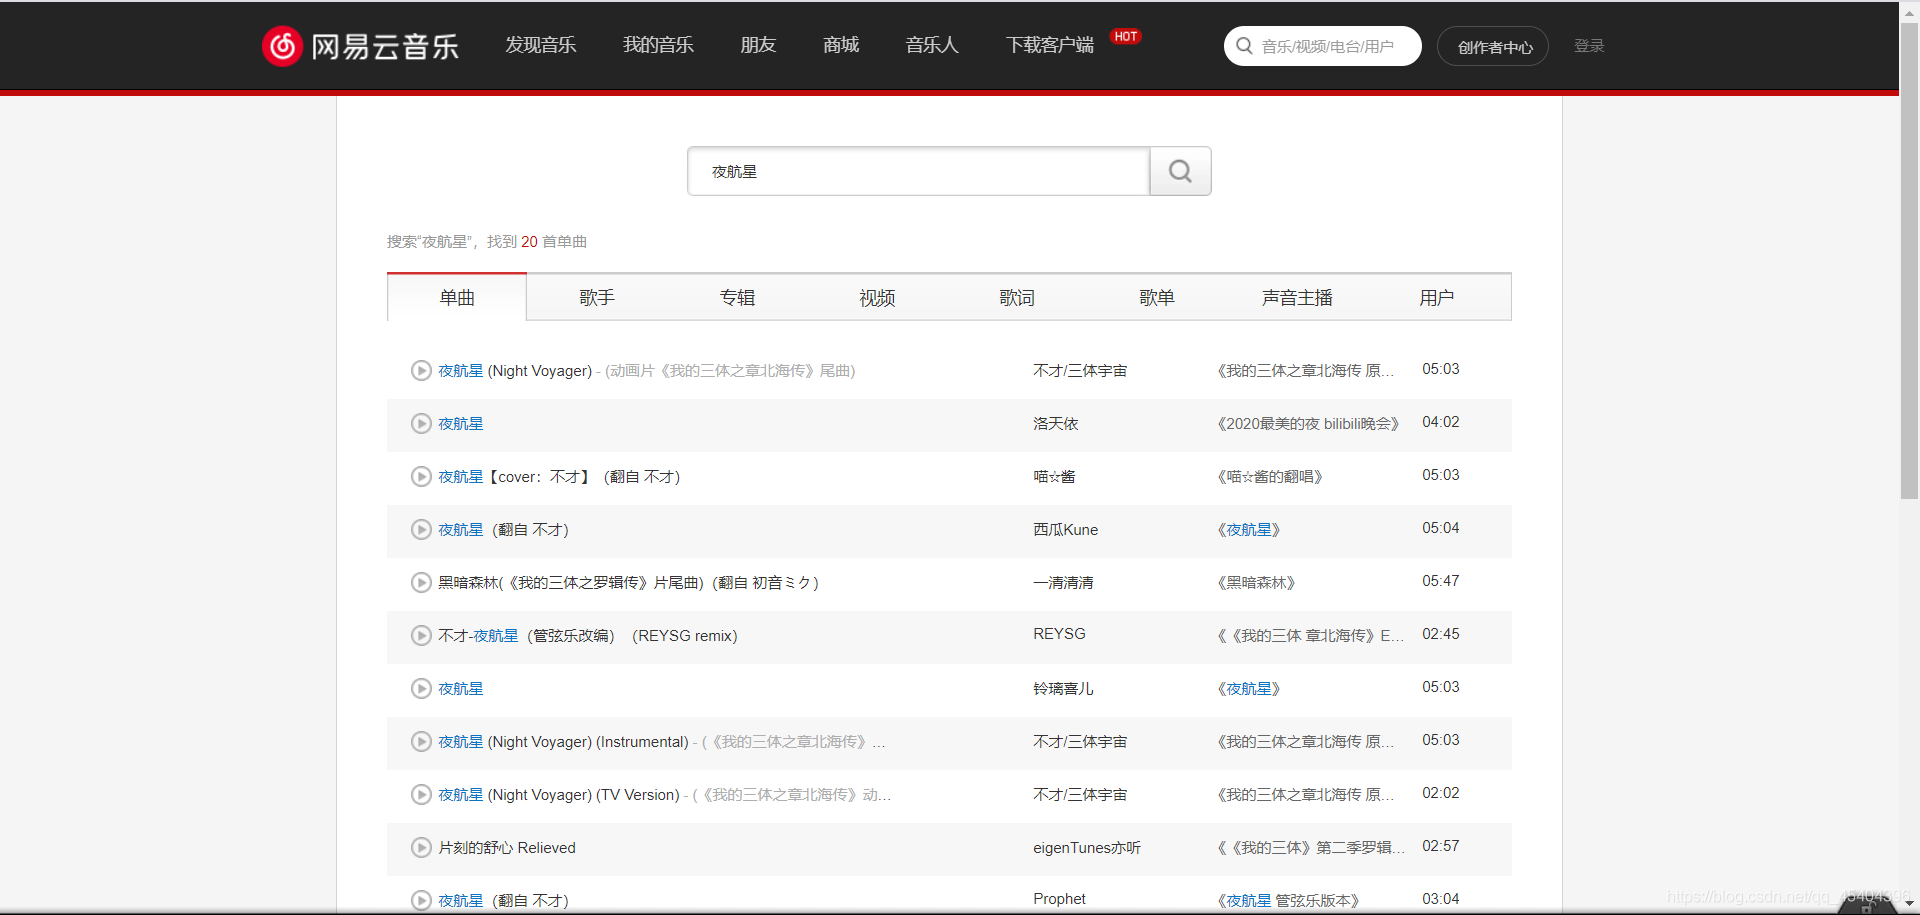
Task: Focus the top 音乐/视频/电台/用户 search box
Action: pyautogui.click(x=1323, y=46)
